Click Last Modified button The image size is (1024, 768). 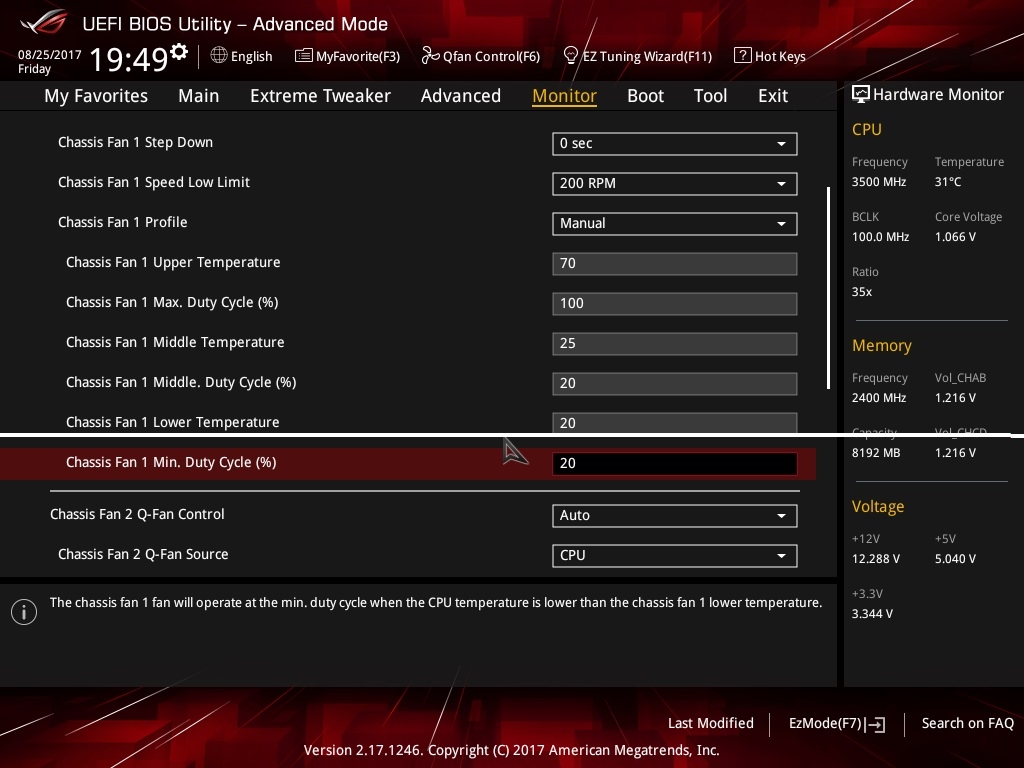click(710, 723)
